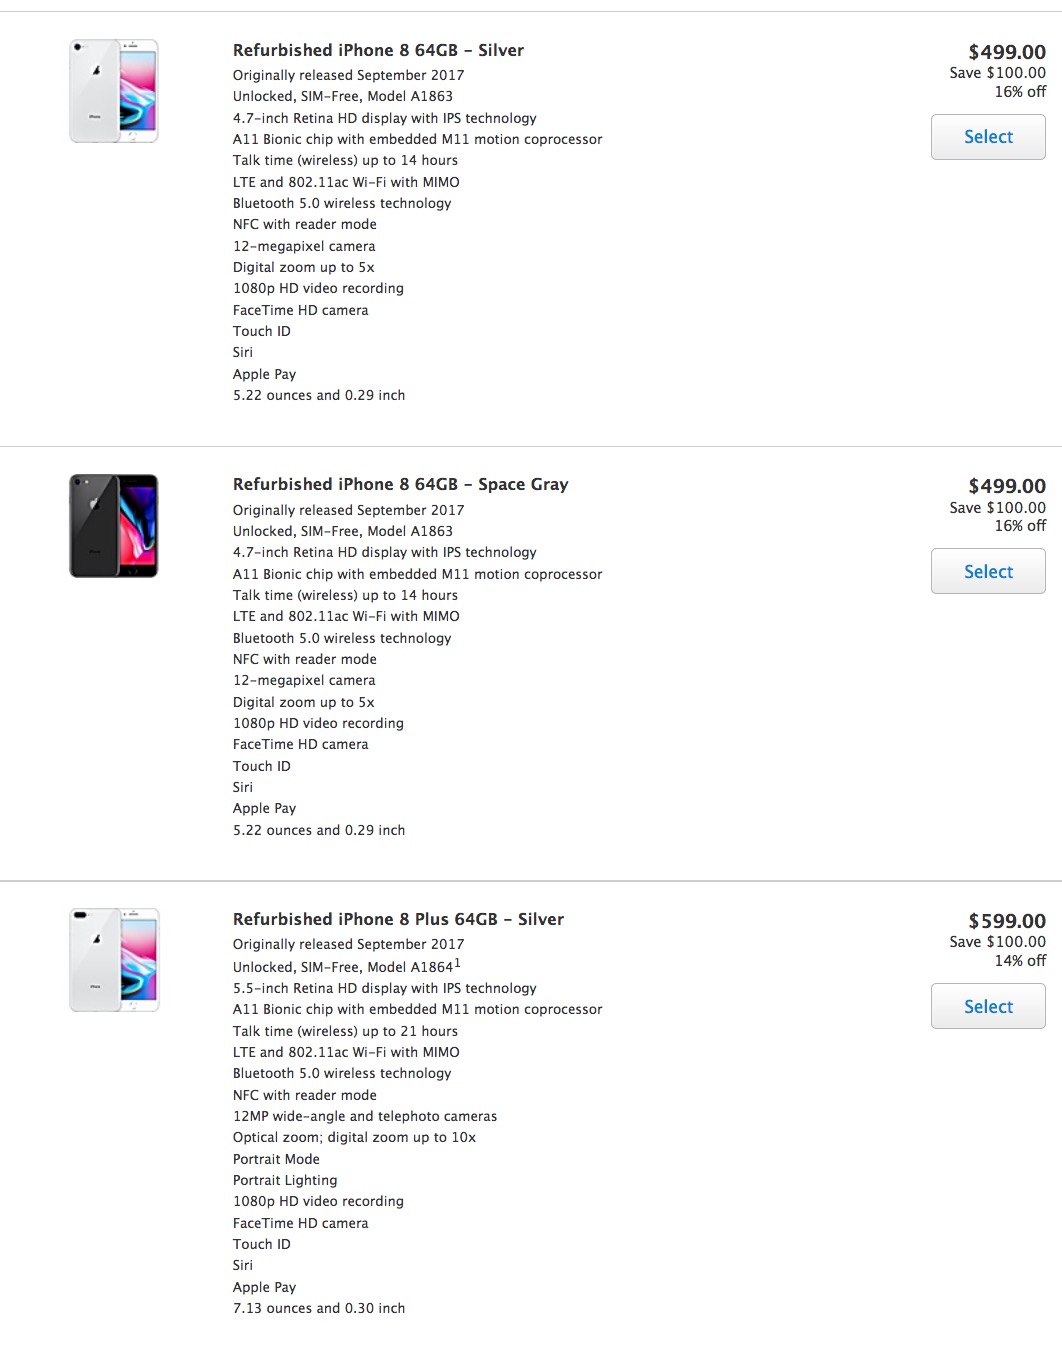Click Talk time up to 21 hours line

pos(345,1031)
